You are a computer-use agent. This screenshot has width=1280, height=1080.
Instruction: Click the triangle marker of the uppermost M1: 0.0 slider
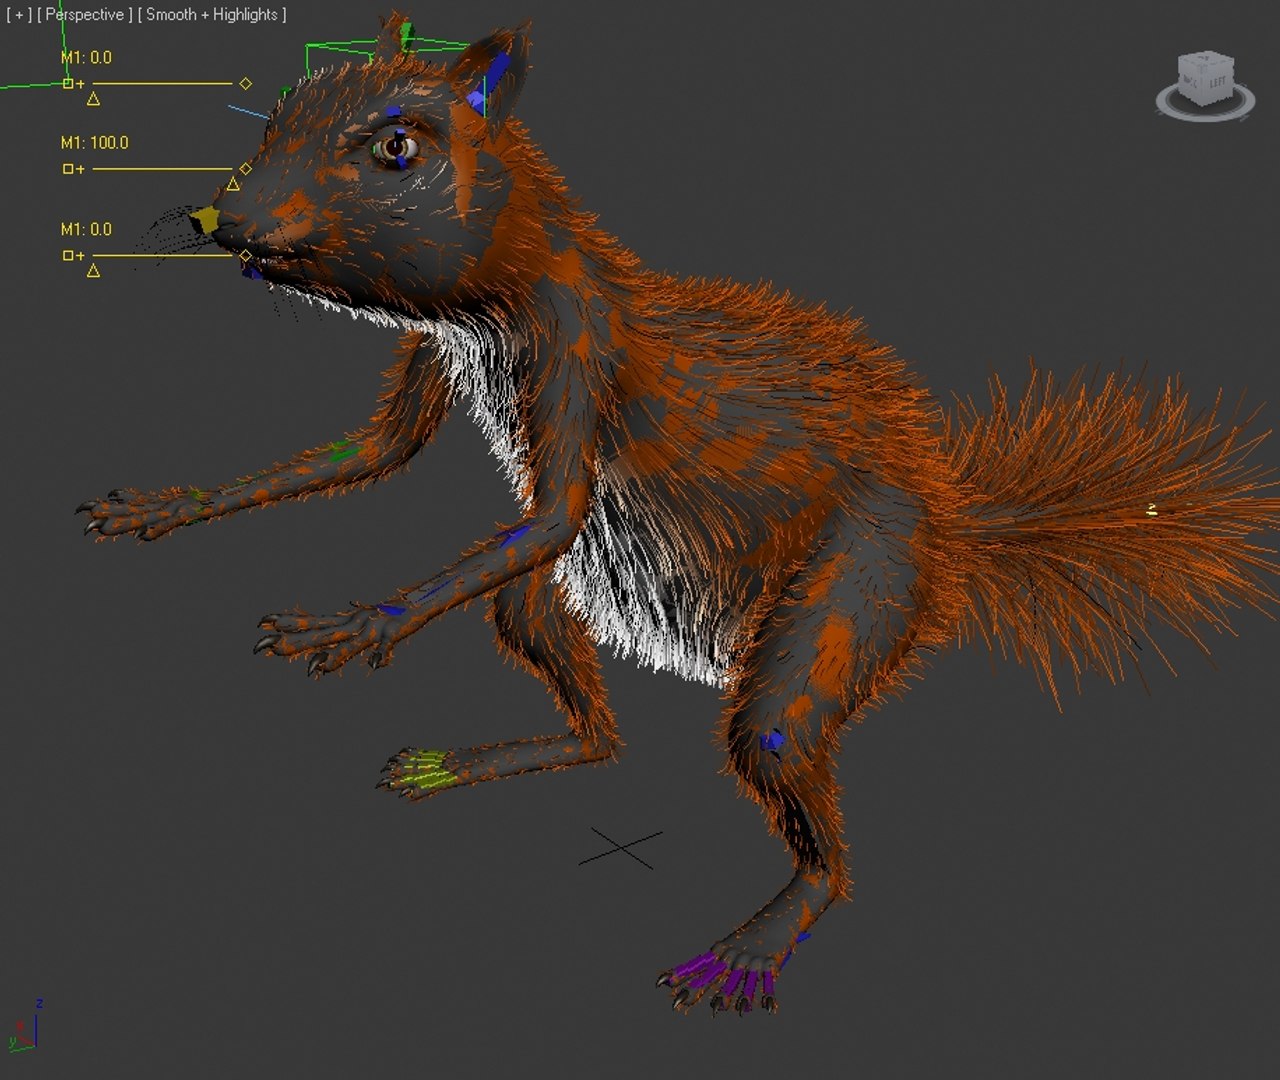tap(93, 98)
